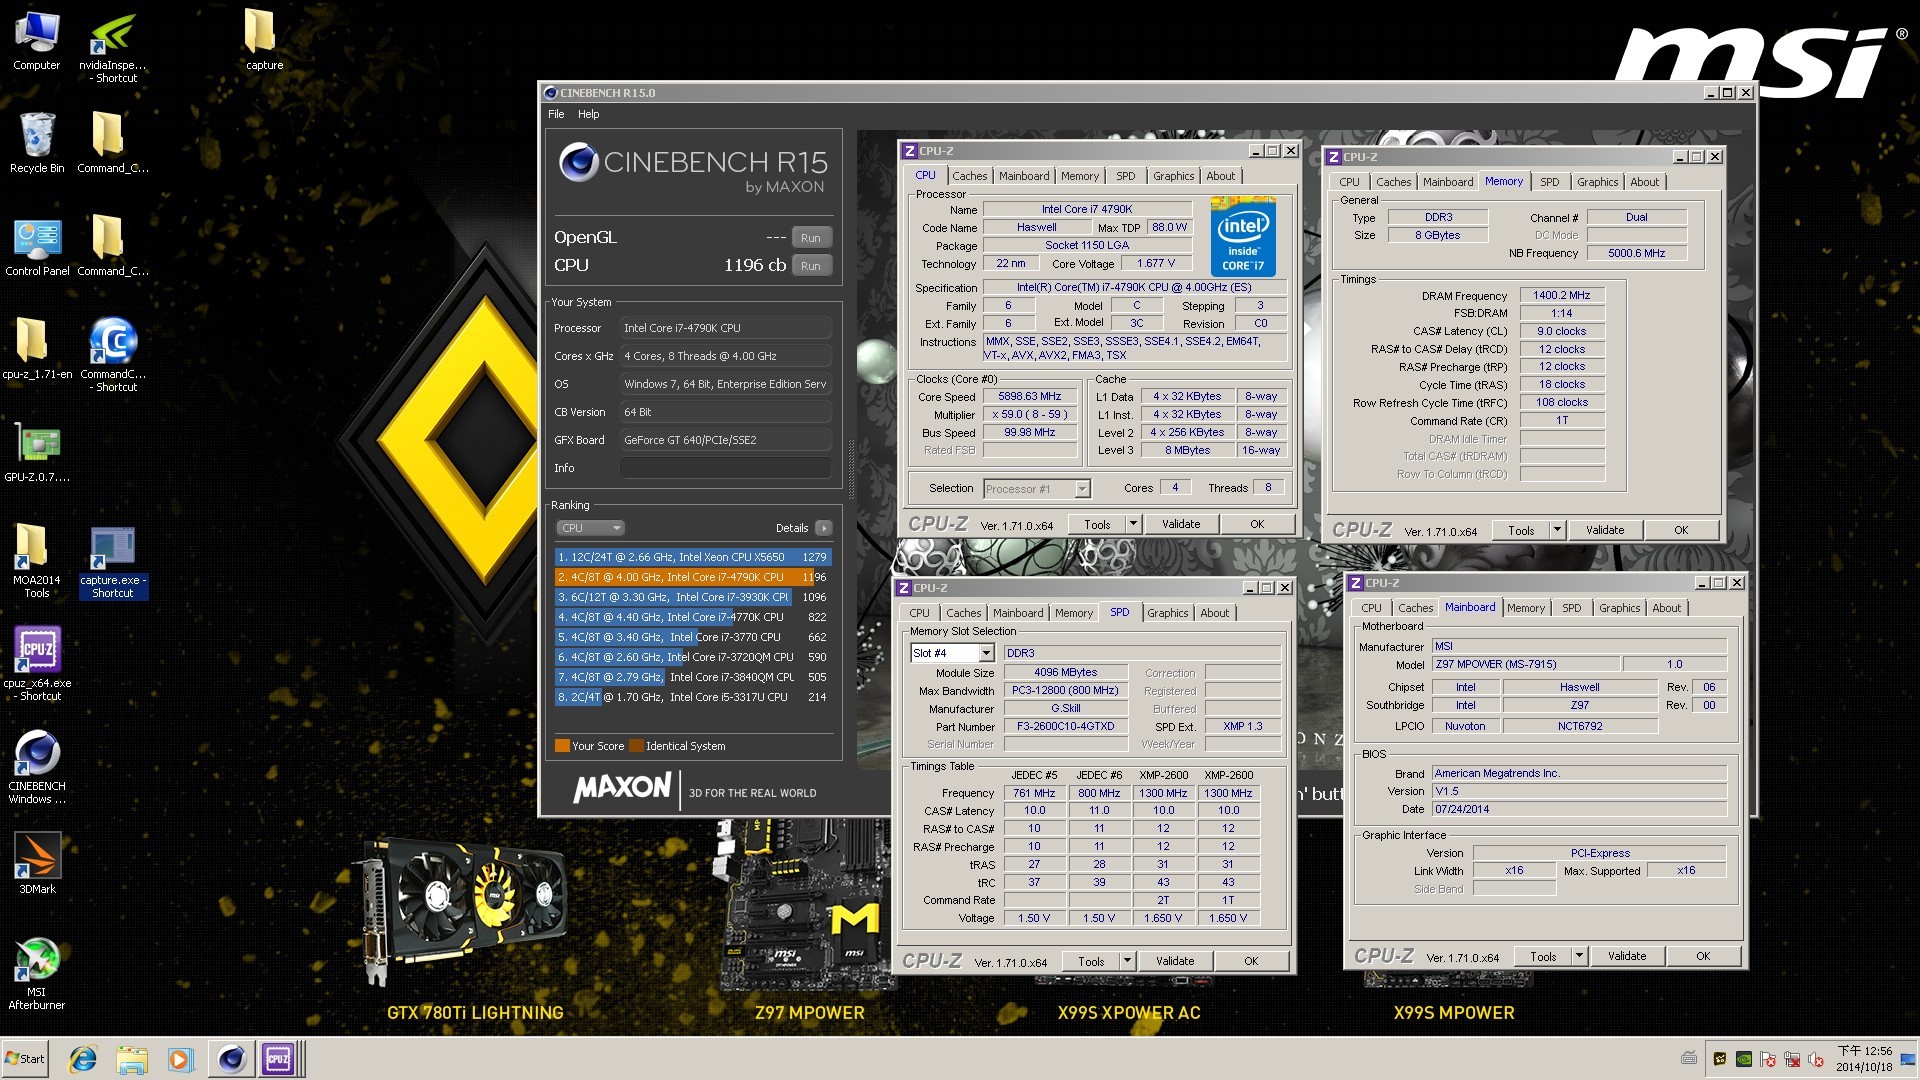Open nvidiaInspector shortcut on desktop

[x=113, y=47]
